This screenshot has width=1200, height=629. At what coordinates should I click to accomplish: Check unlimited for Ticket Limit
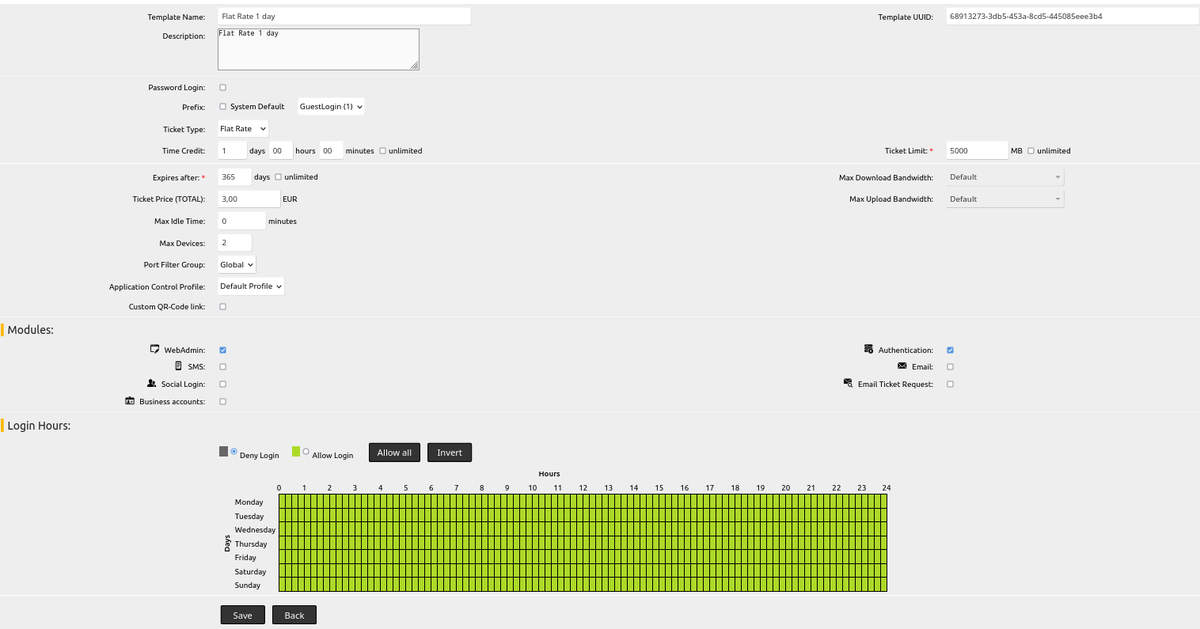[x=1031, y=151]
